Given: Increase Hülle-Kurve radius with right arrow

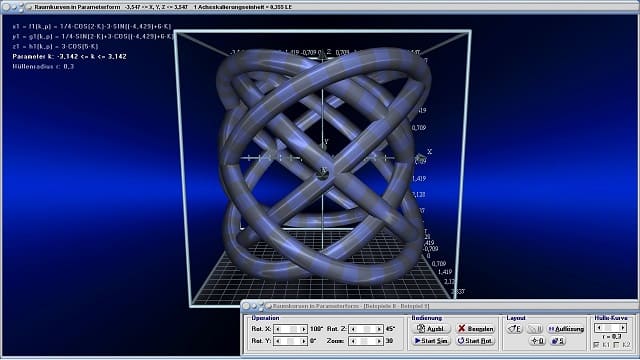Looking at the screenshot, I should click(622, 328).
